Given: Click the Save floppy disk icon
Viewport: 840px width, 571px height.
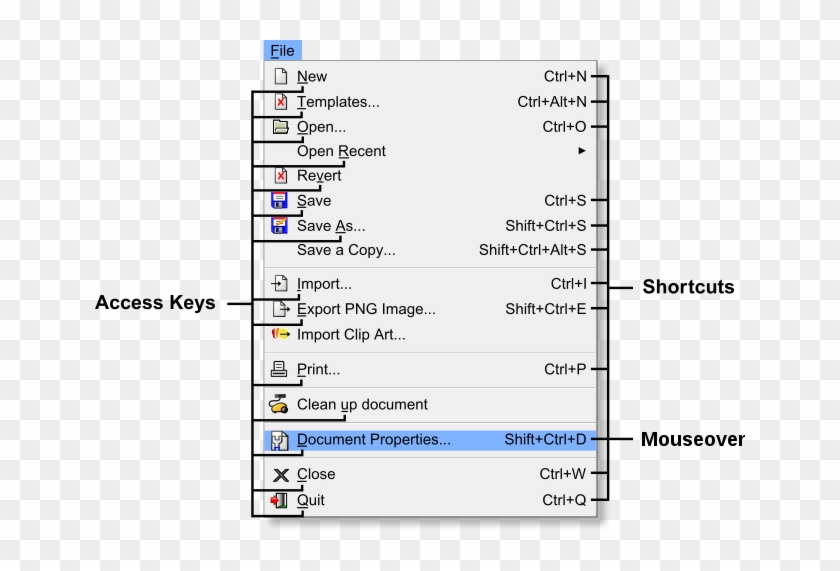Looking at the screenshot, I should (280, 200).
